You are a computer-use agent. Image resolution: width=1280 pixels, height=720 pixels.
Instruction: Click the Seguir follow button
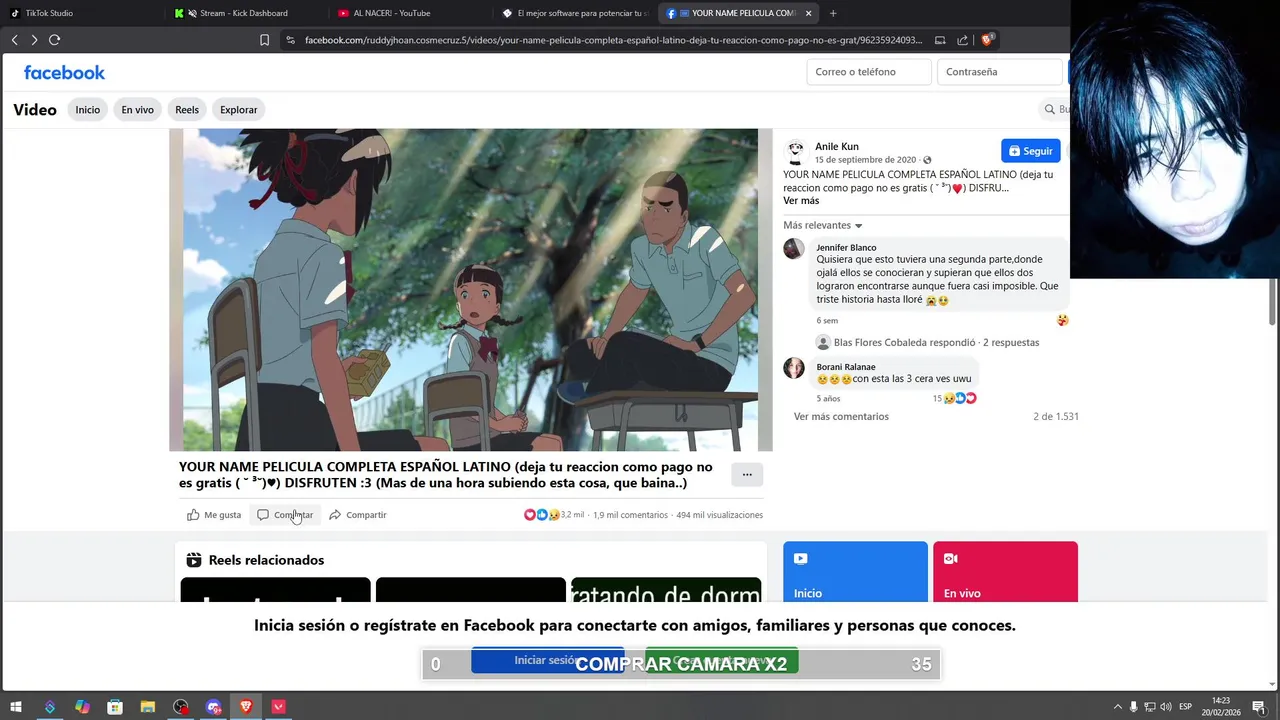[1030, 151]
